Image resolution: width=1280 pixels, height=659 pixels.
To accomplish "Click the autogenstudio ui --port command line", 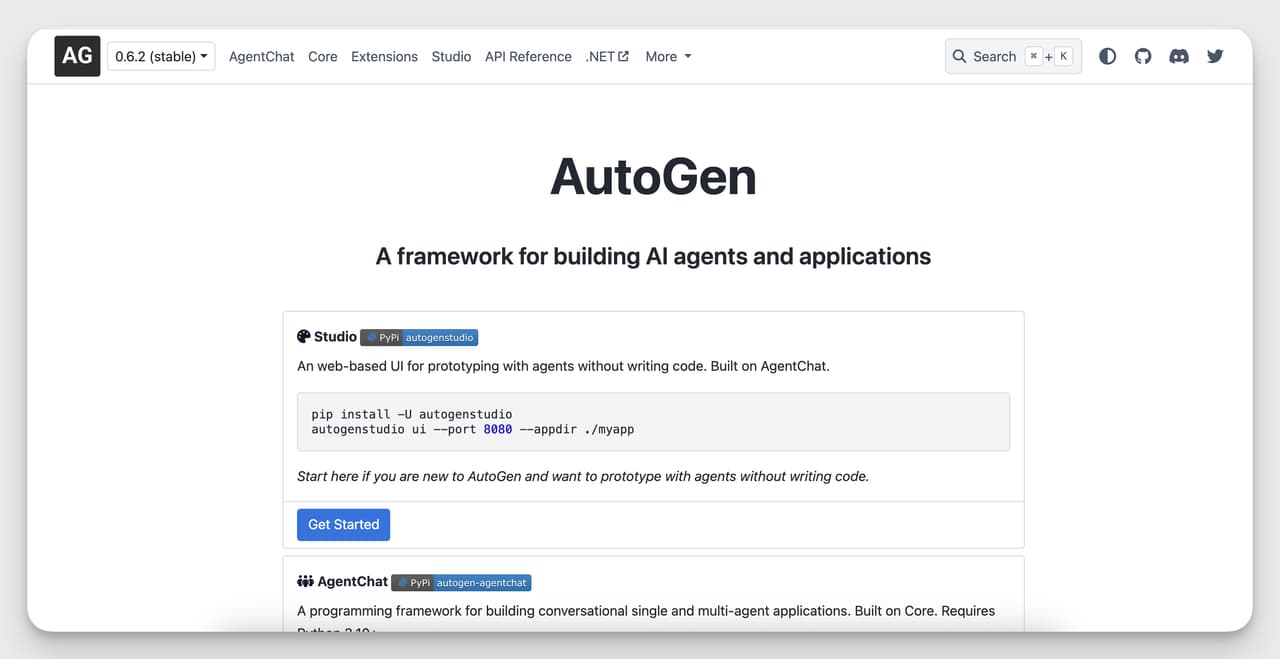I will [473, 429].
